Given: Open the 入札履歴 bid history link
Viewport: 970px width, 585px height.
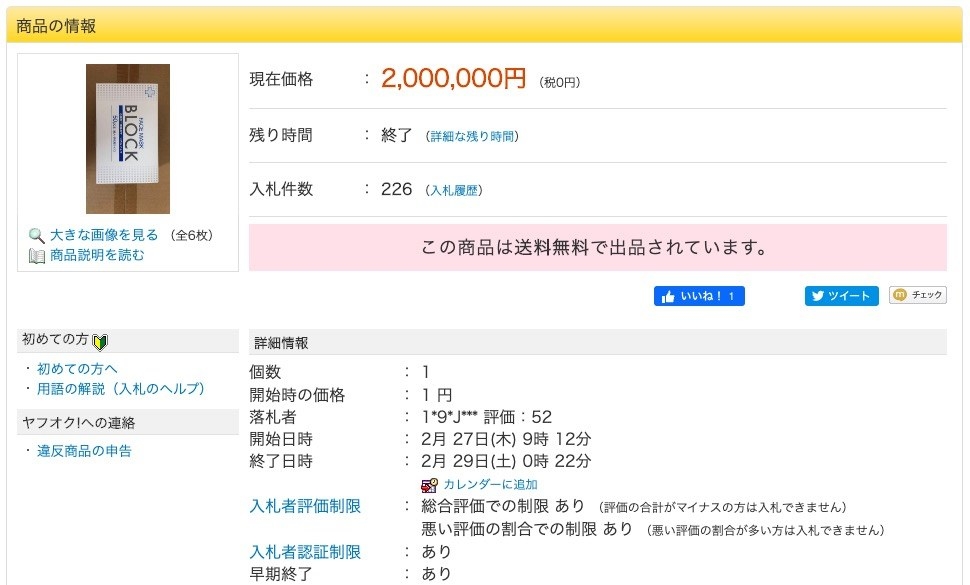Looking at the screenshot, I should coord(455,190).
